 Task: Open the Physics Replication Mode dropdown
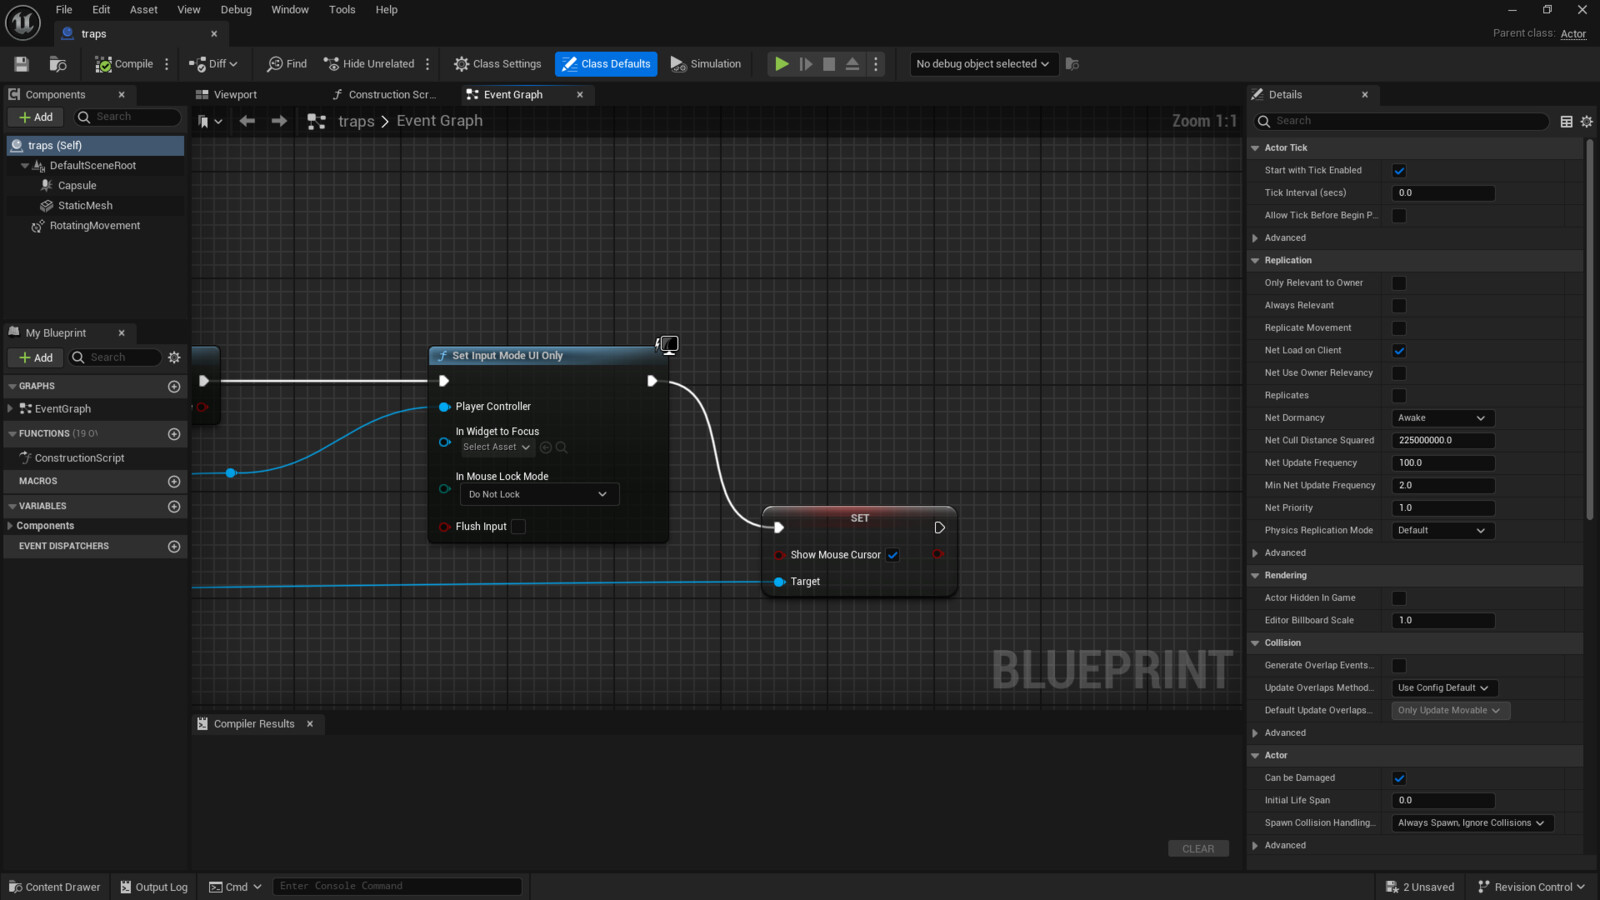pos(1442,531)
